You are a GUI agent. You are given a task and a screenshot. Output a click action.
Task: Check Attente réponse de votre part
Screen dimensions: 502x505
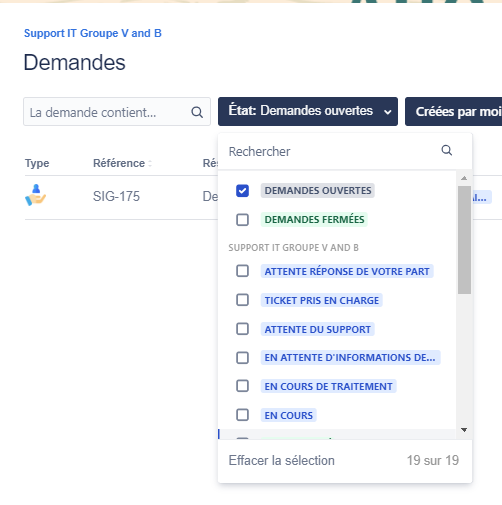click(x=242, y=271)
